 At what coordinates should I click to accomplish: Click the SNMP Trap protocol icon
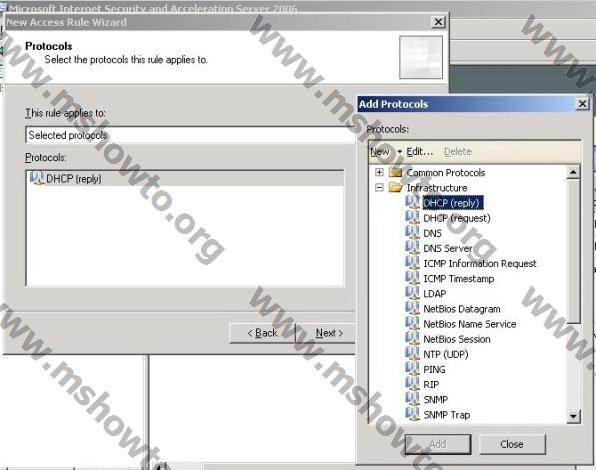pos(412,414)
